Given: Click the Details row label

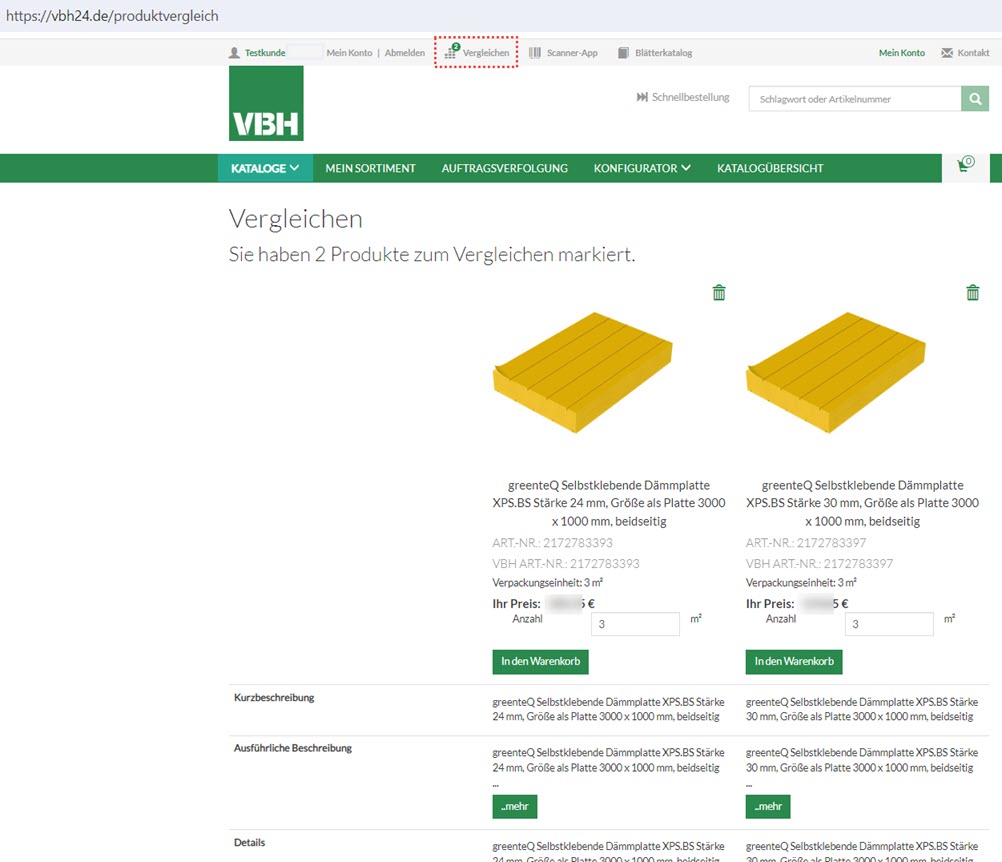Looking at the screenshot, I should [x=249, y=842].
